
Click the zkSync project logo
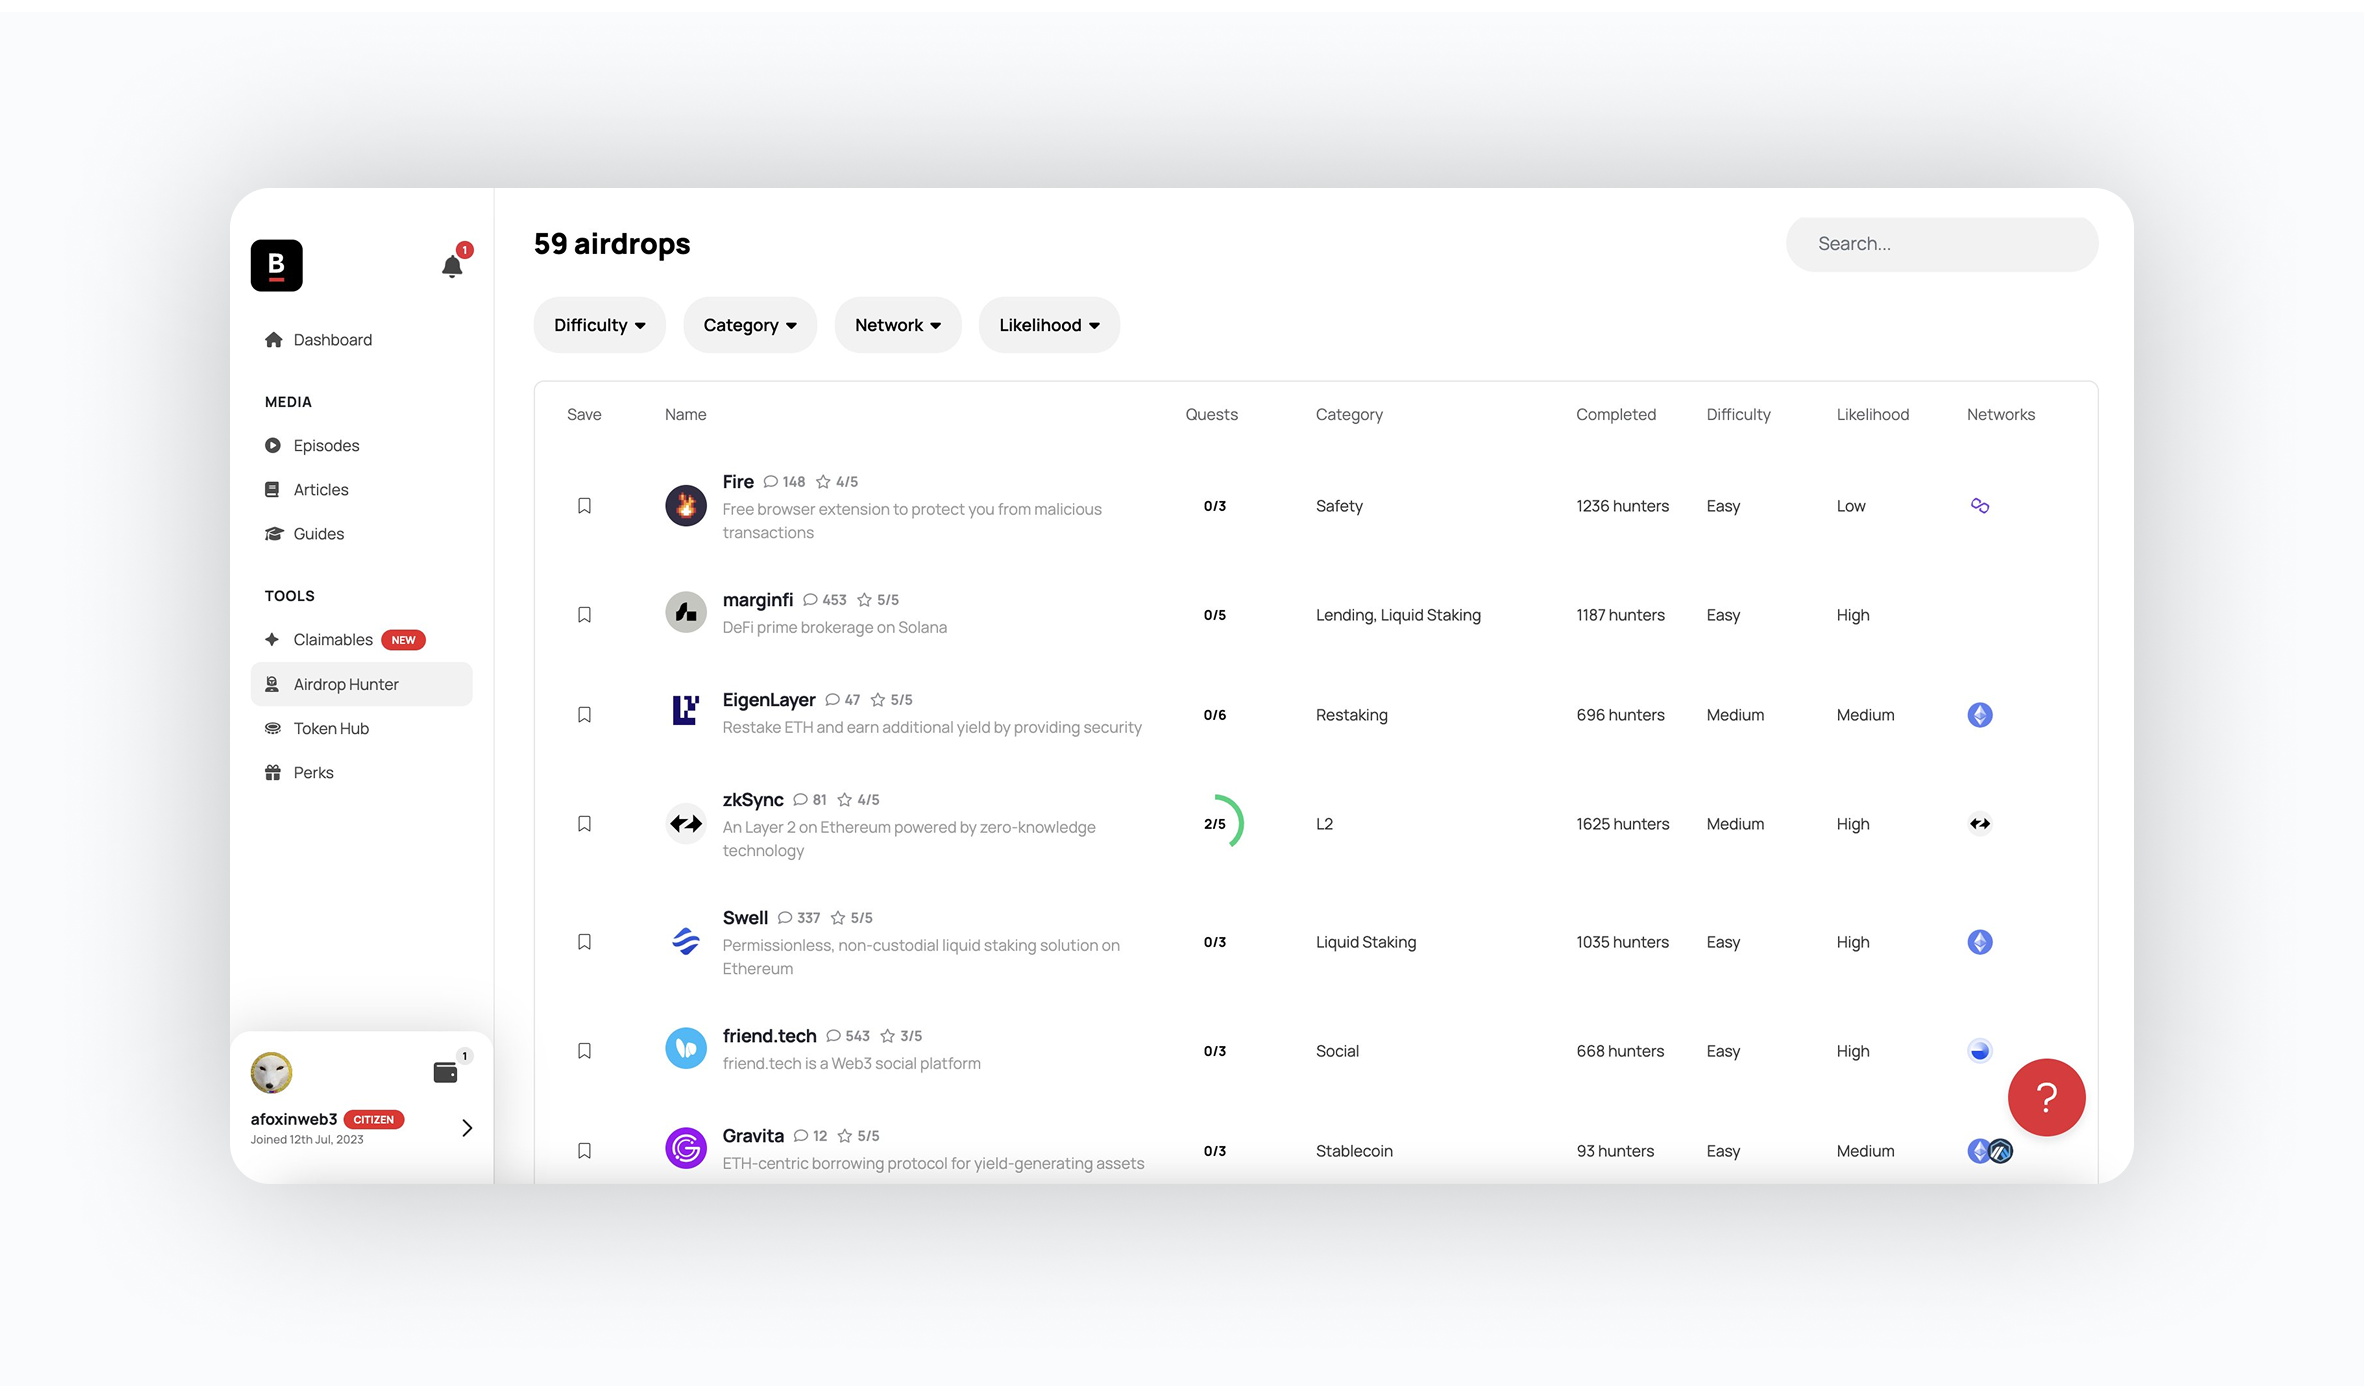686,824
